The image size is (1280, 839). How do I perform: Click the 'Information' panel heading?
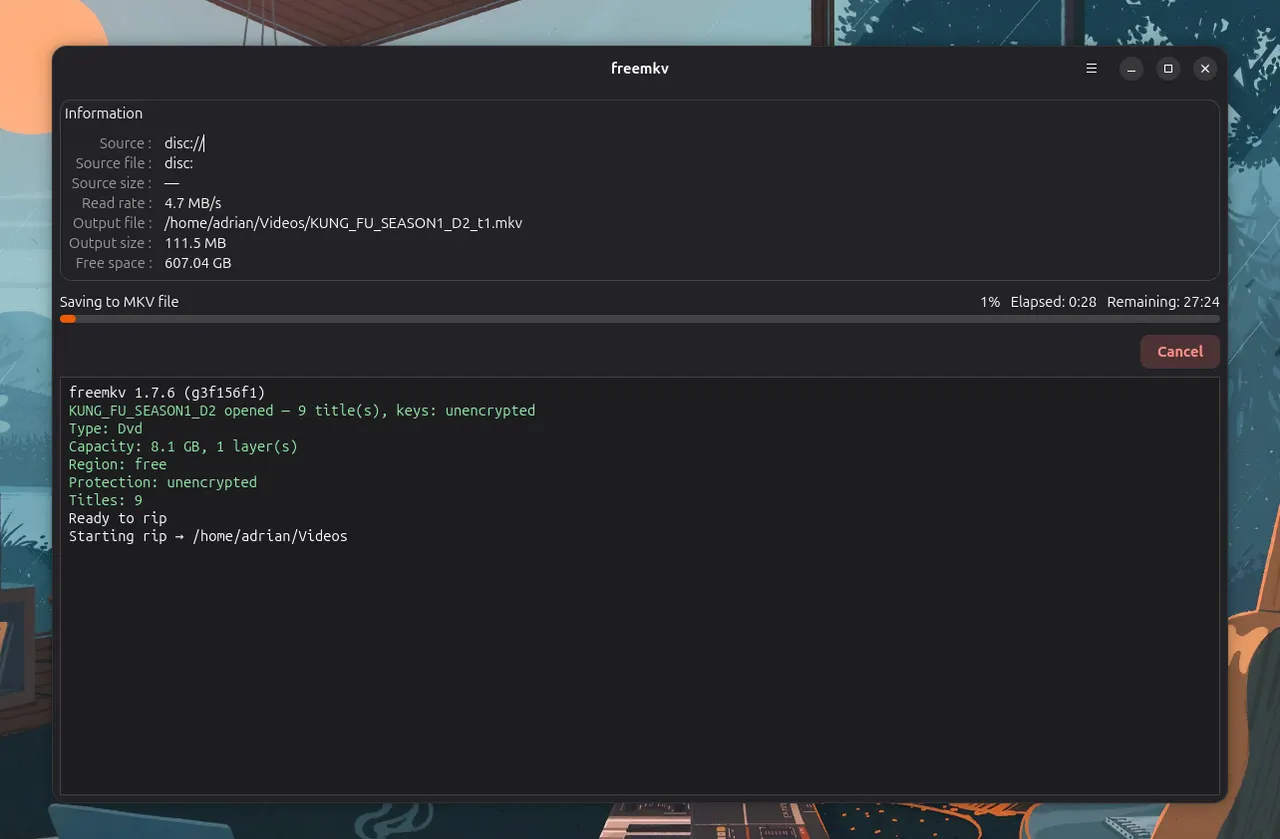(104, 113)
